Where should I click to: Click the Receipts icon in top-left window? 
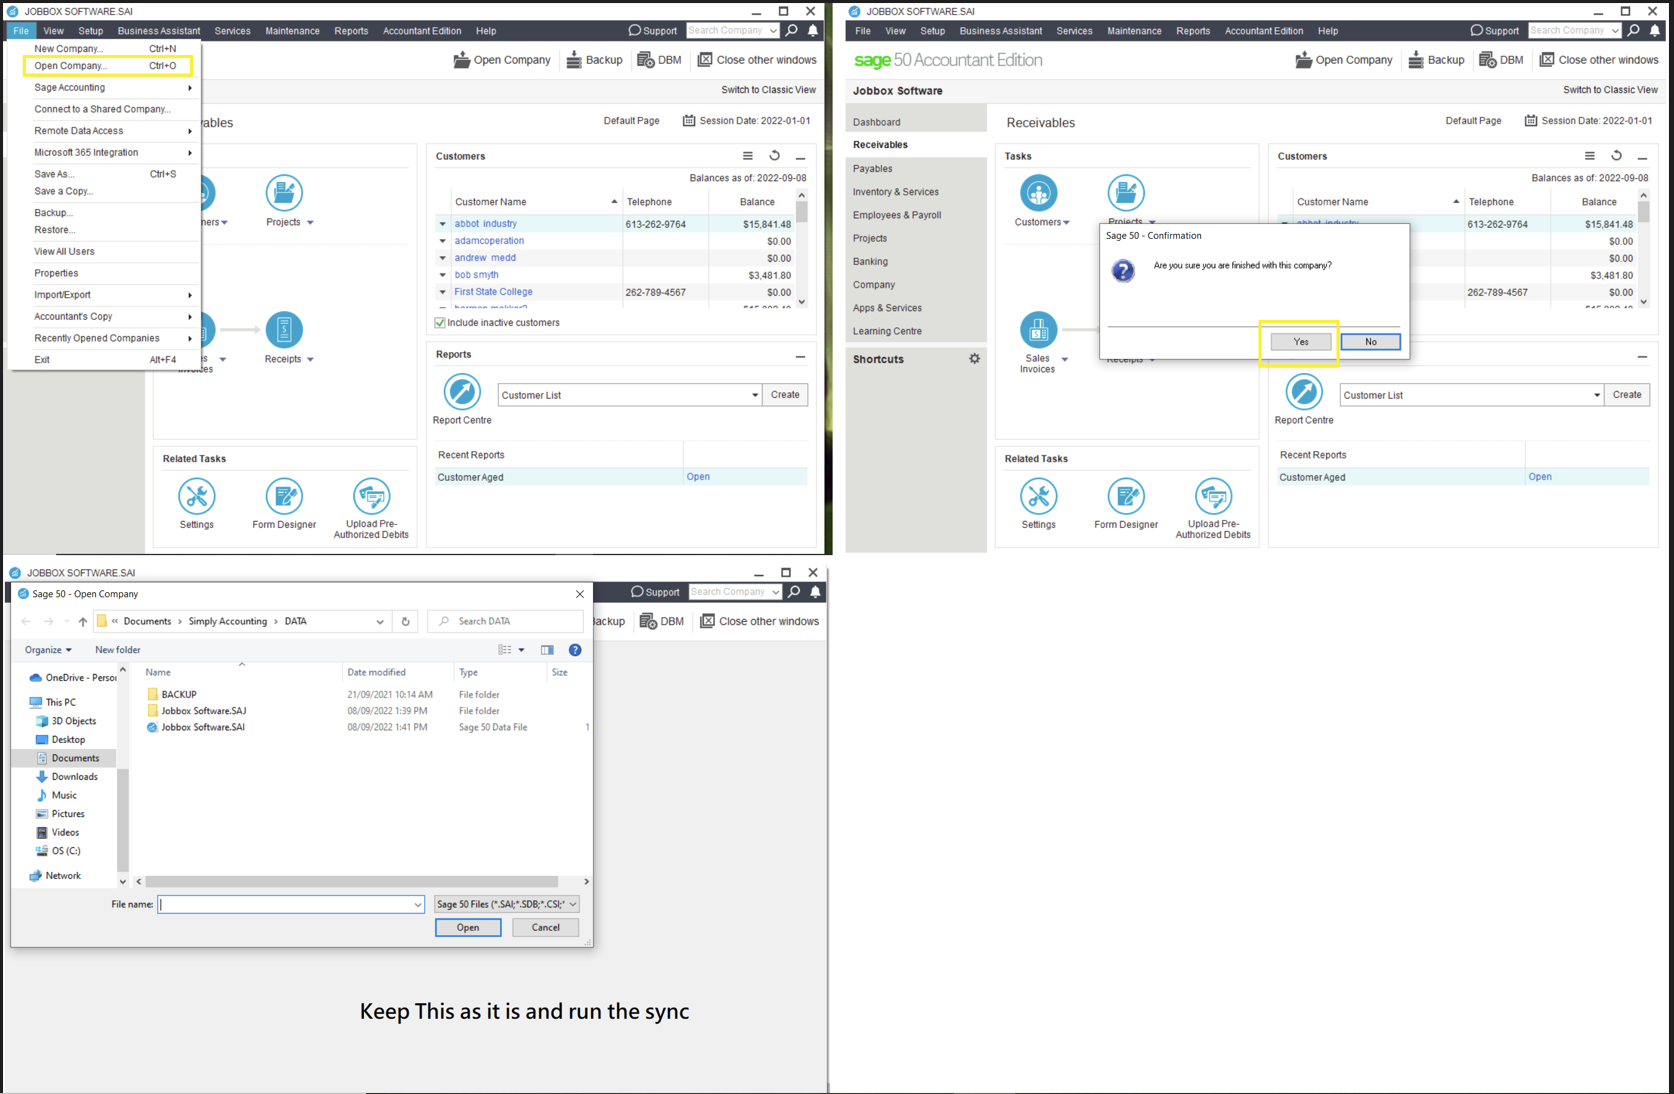pos(284,329)
